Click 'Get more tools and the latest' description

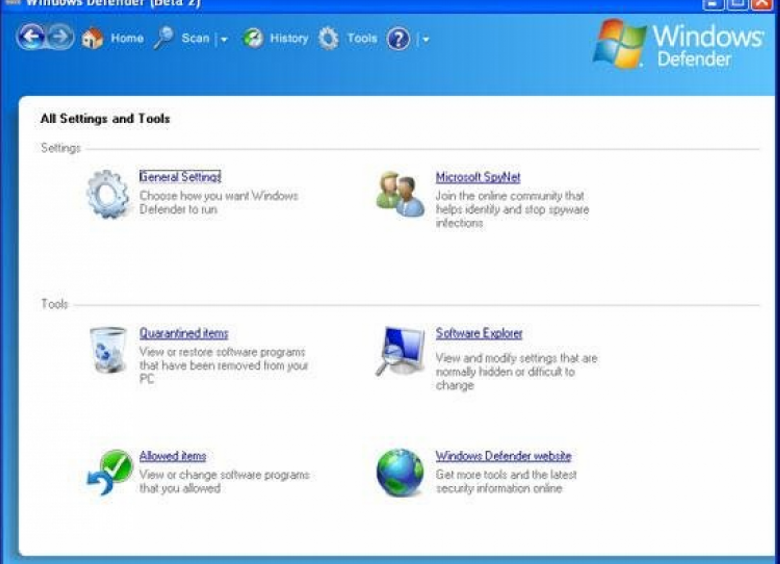pyautogui.click(x=506, y=481)
